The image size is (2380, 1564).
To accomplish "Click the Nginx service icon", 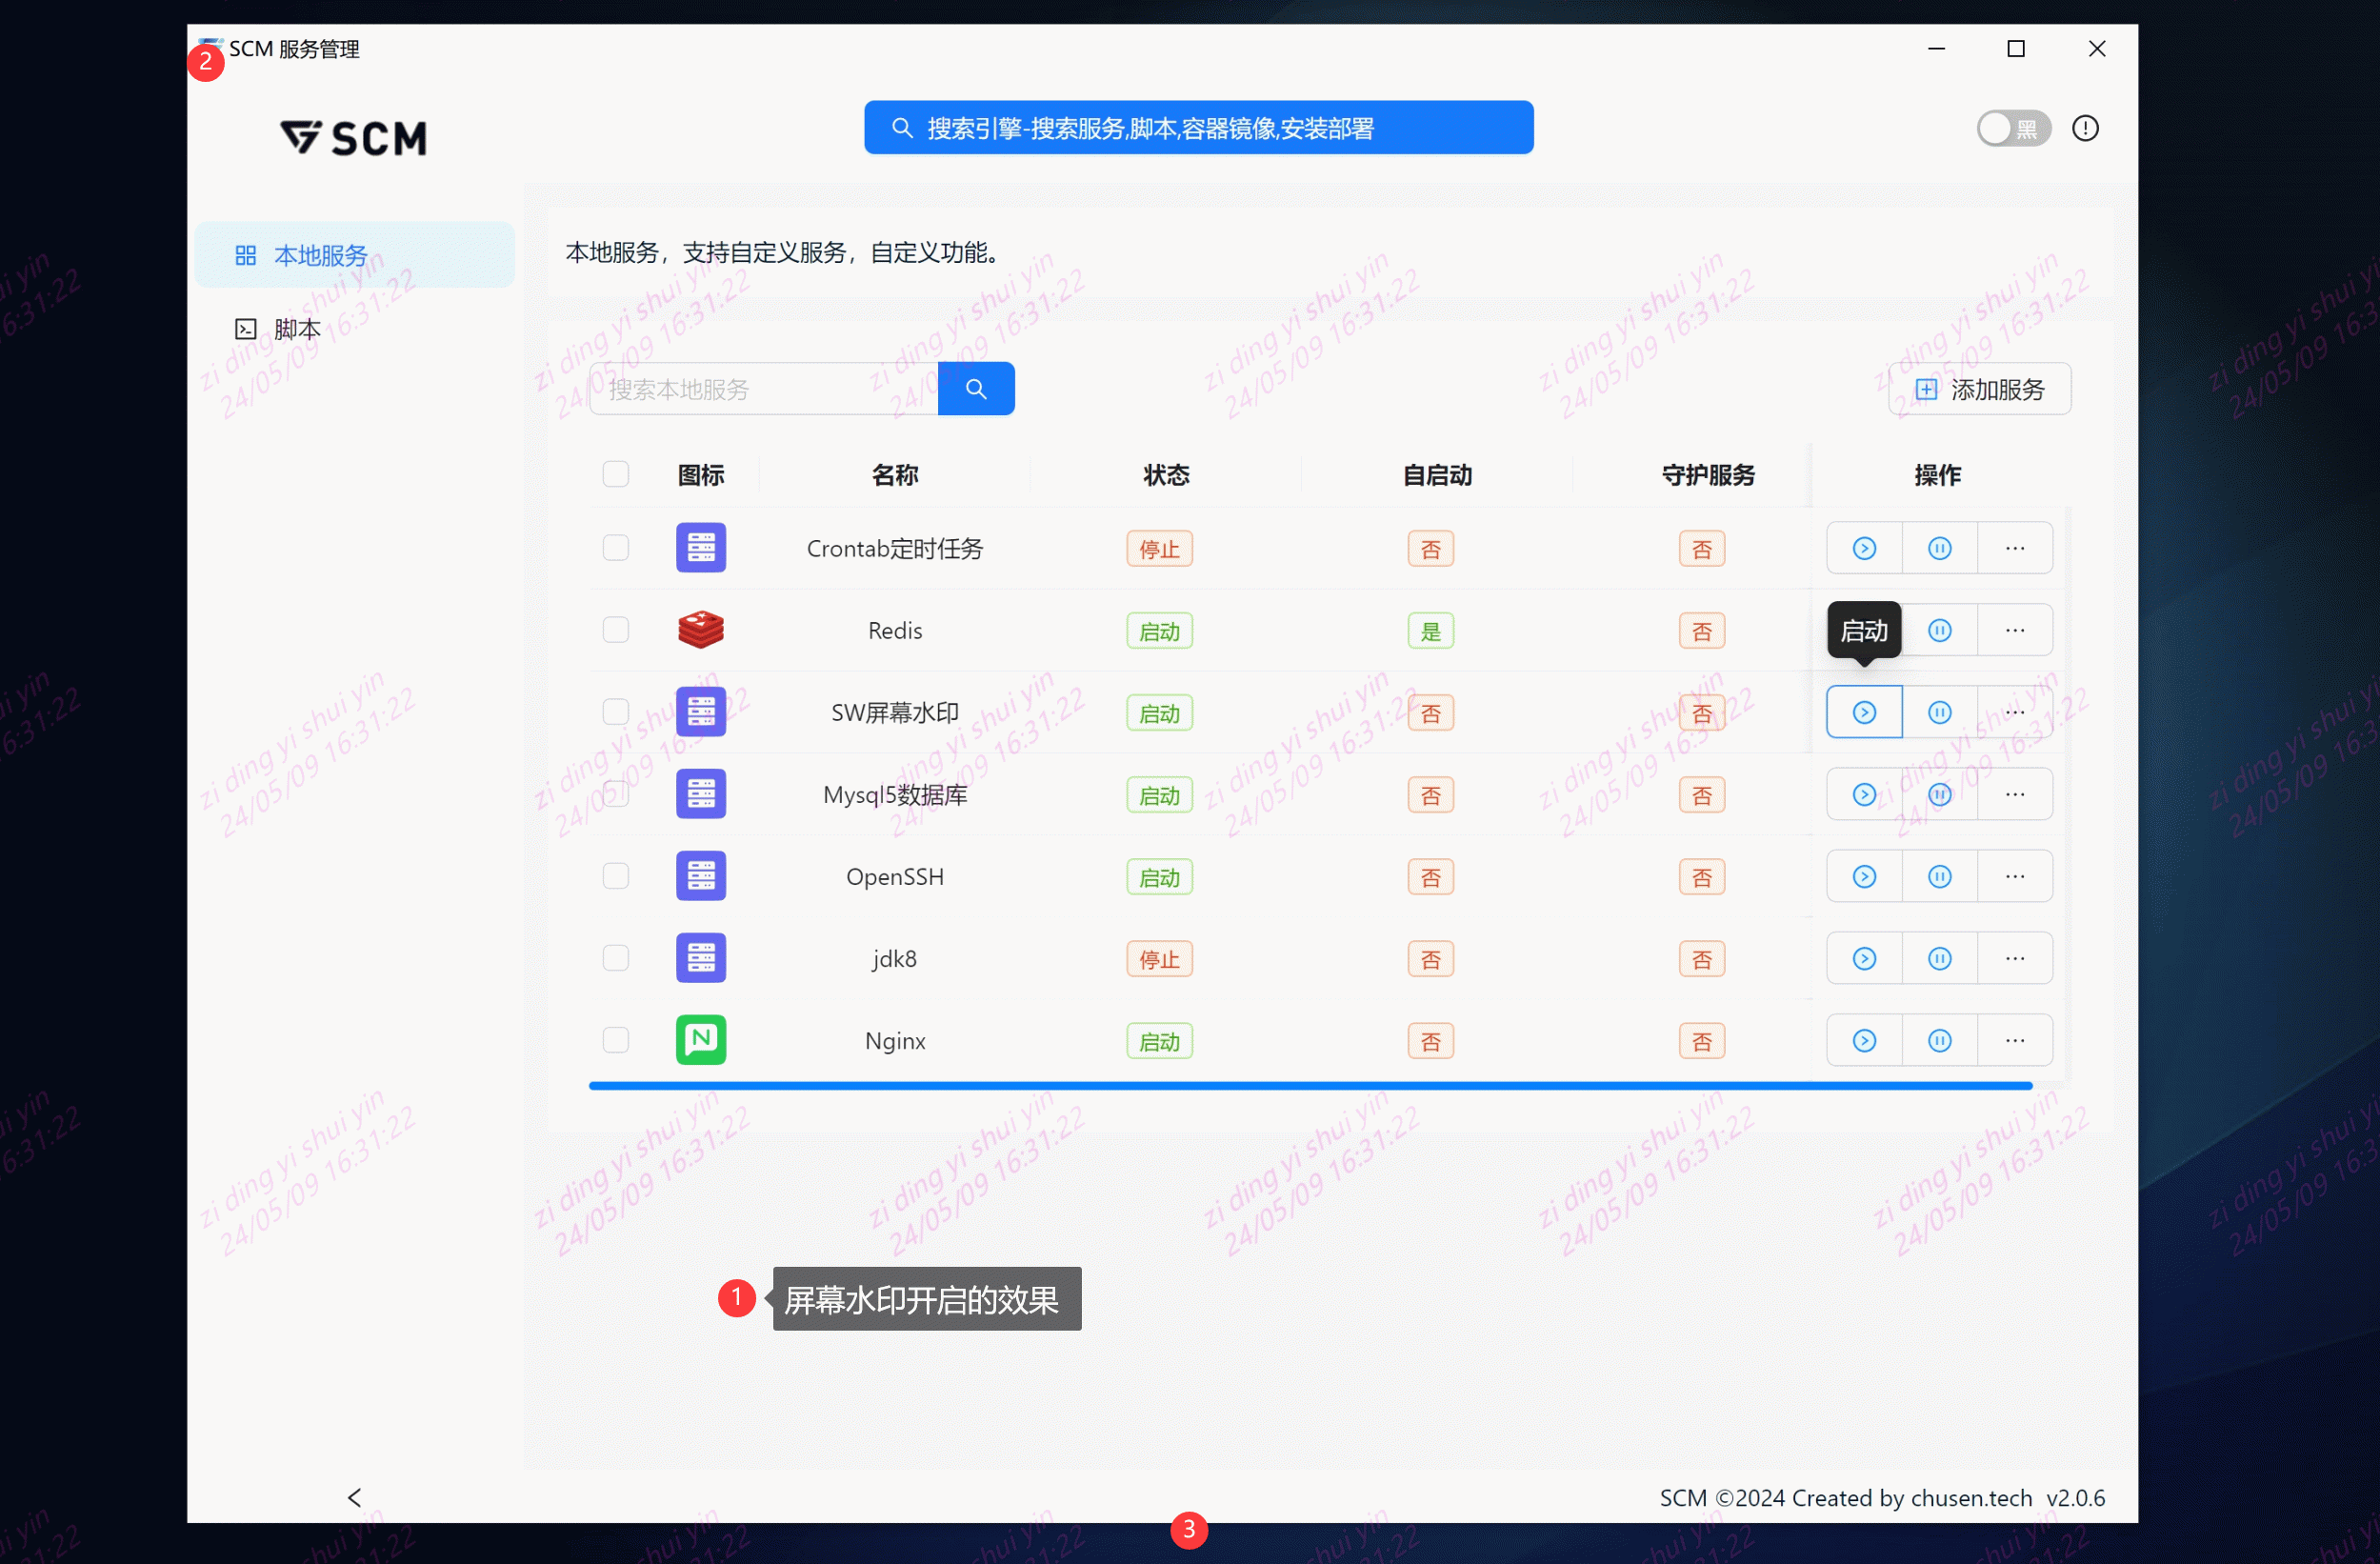I will [x=700, y=1040].
